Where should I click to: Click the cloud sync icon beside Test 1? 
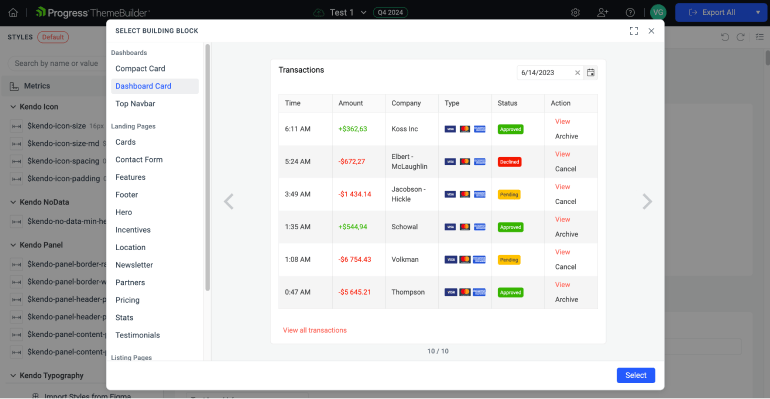point(319,13)
